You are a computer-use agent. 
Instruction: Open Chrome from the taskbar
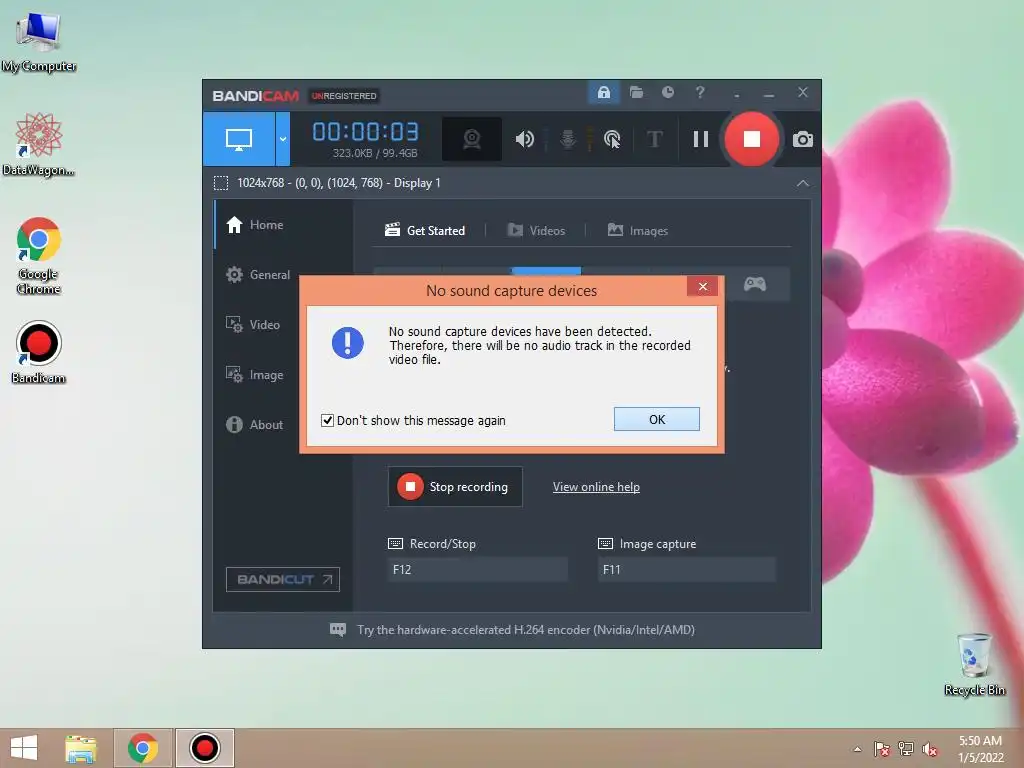[x=143, y=748]
